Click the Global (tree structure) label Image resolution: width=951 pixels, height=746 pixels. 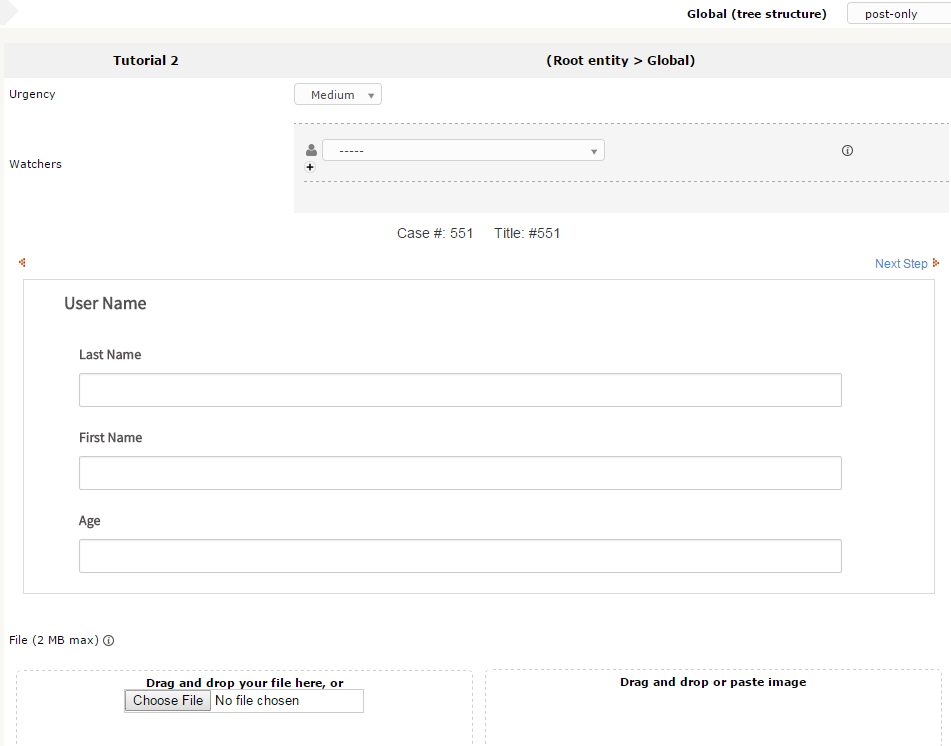[756, 14]
